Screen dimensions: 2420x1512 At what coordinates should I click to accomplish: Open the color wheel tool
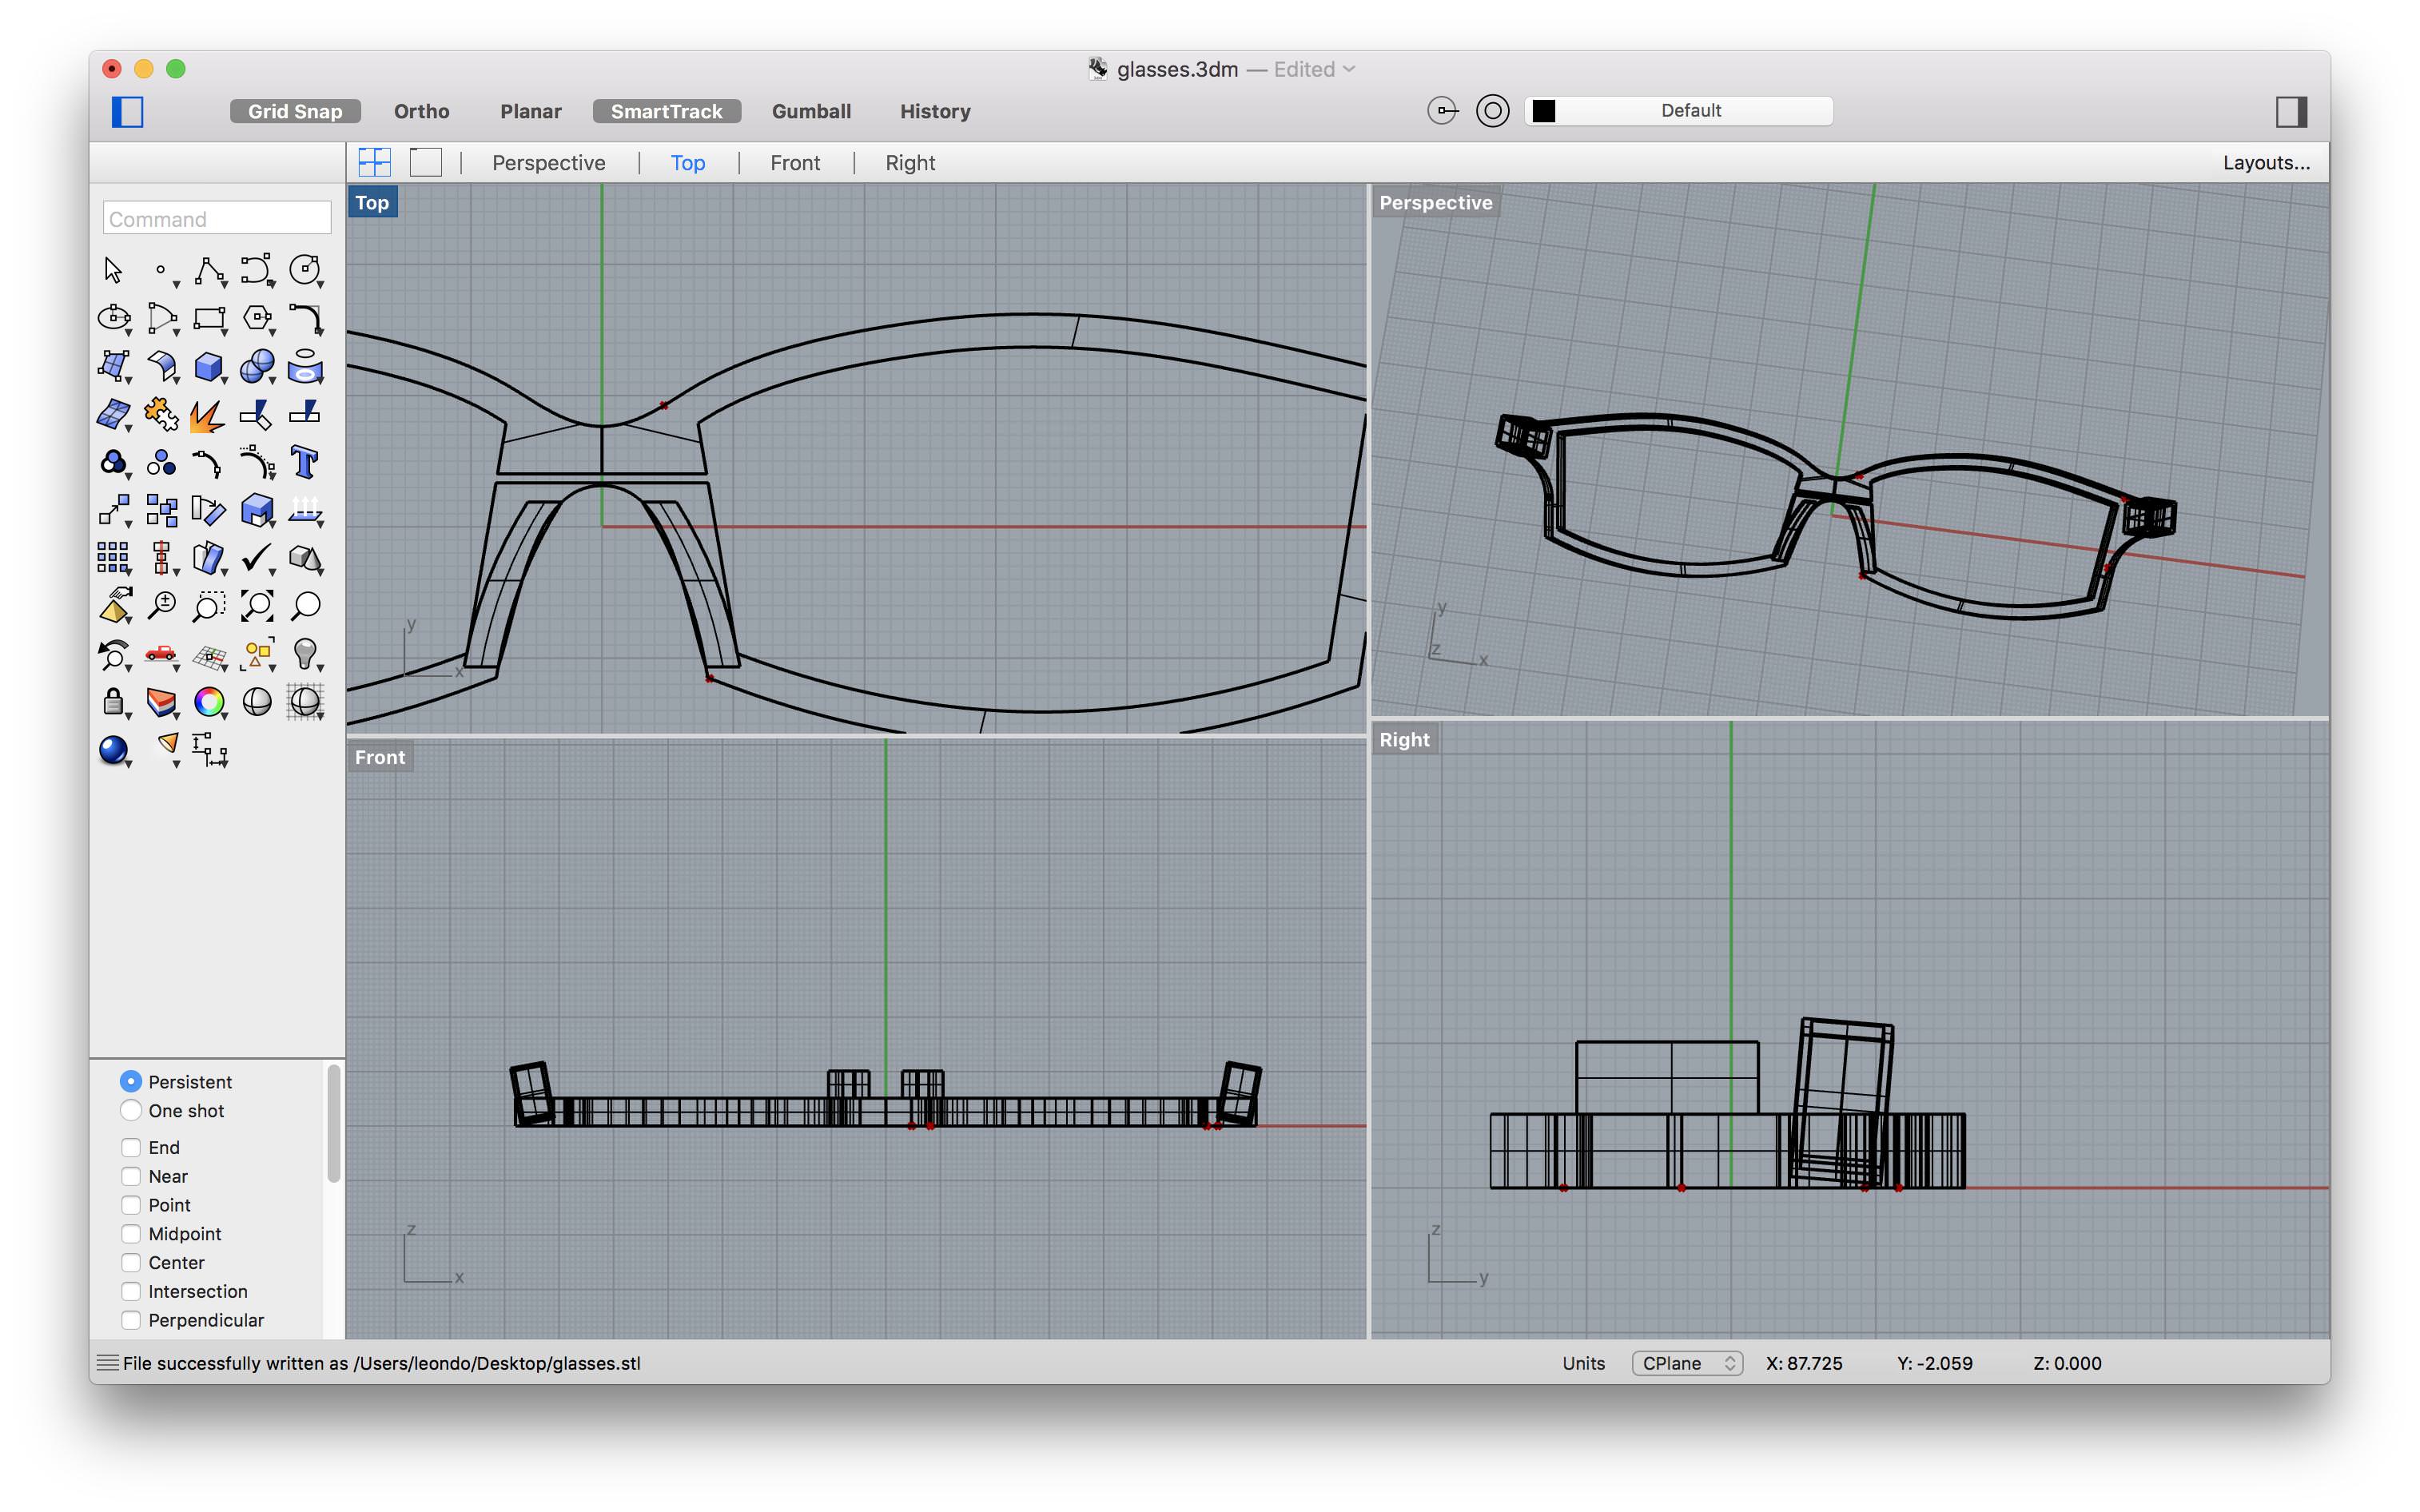point(208,702)
